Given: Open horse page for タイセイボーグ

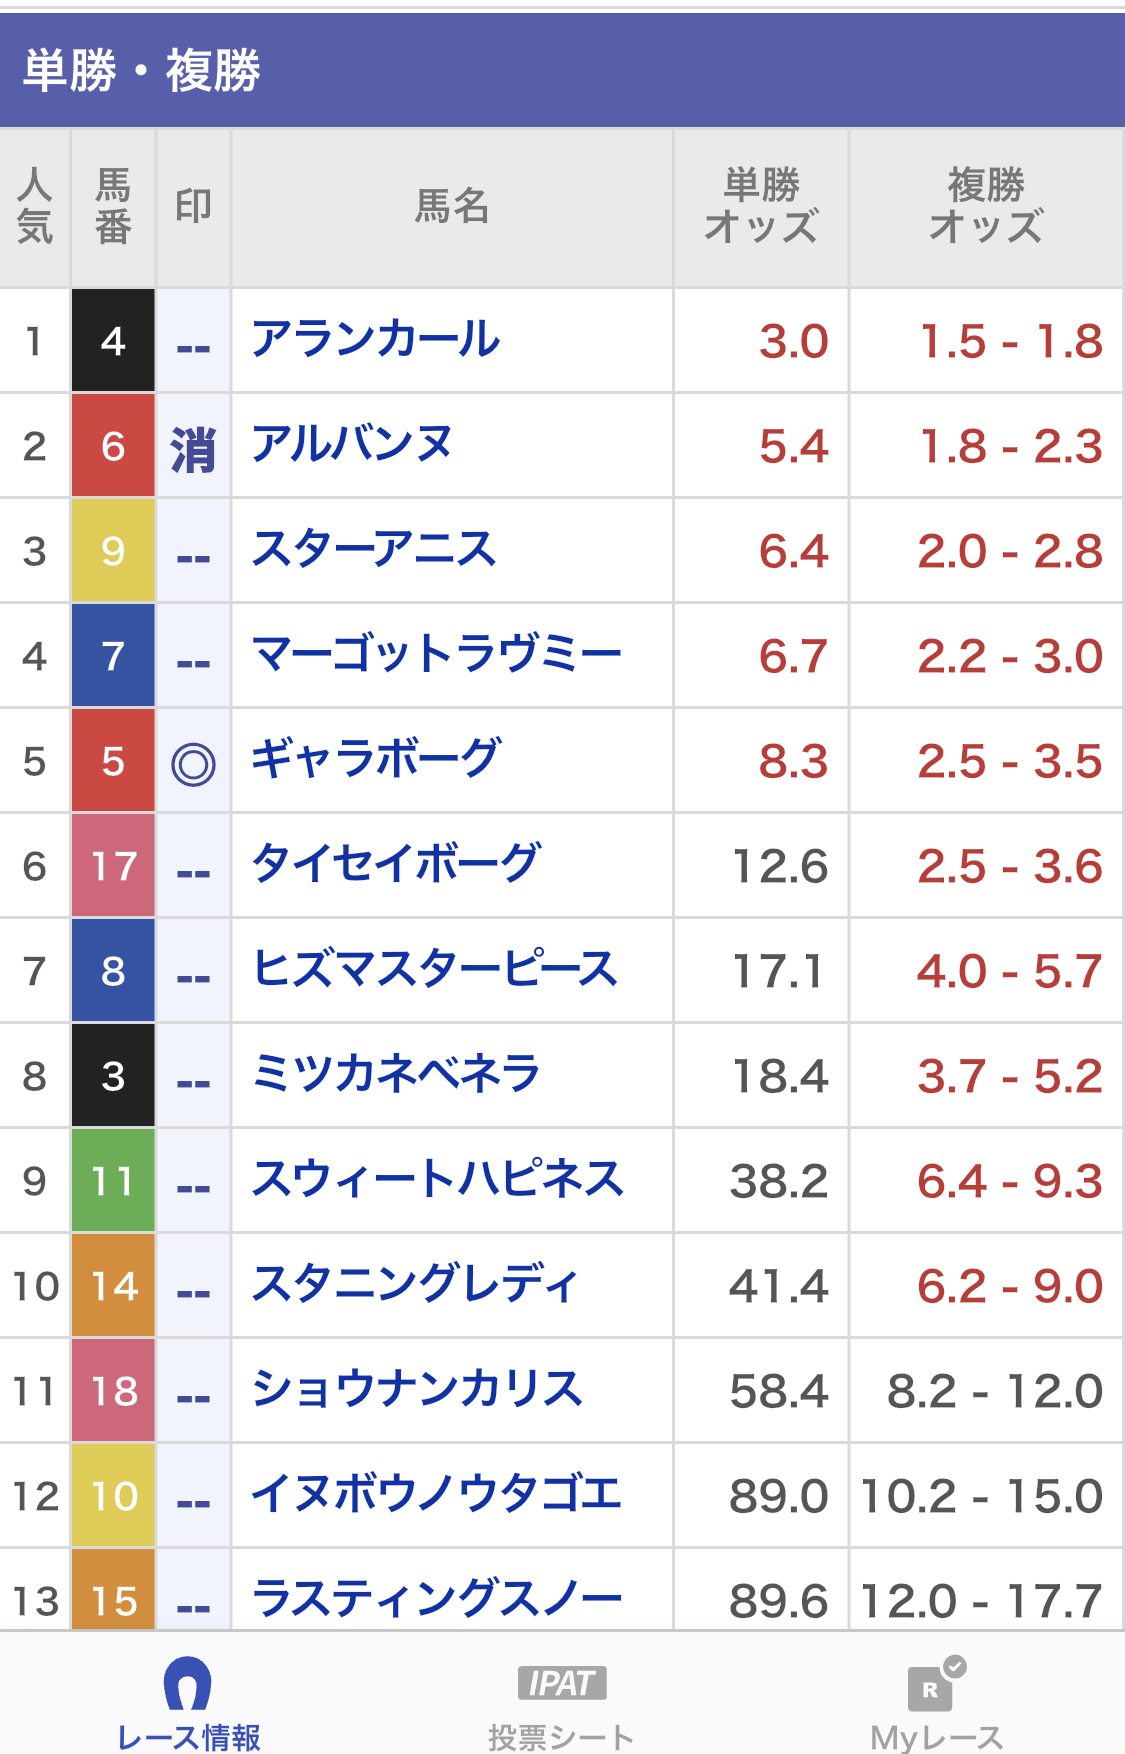Looking at the screenshot, I should [x=396, y=865].
